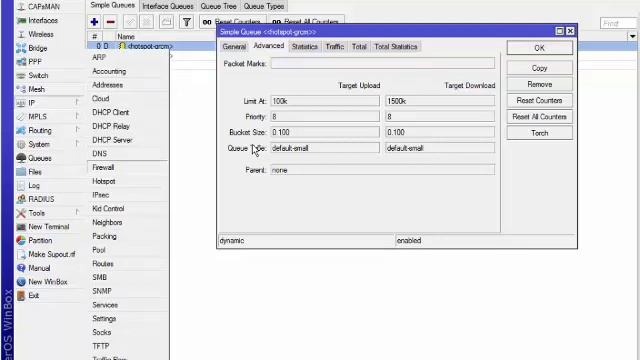Switch to the Statistics tab
Viewport: 640px width, 360px height.
pyautogui.click(x=304, y=47)
